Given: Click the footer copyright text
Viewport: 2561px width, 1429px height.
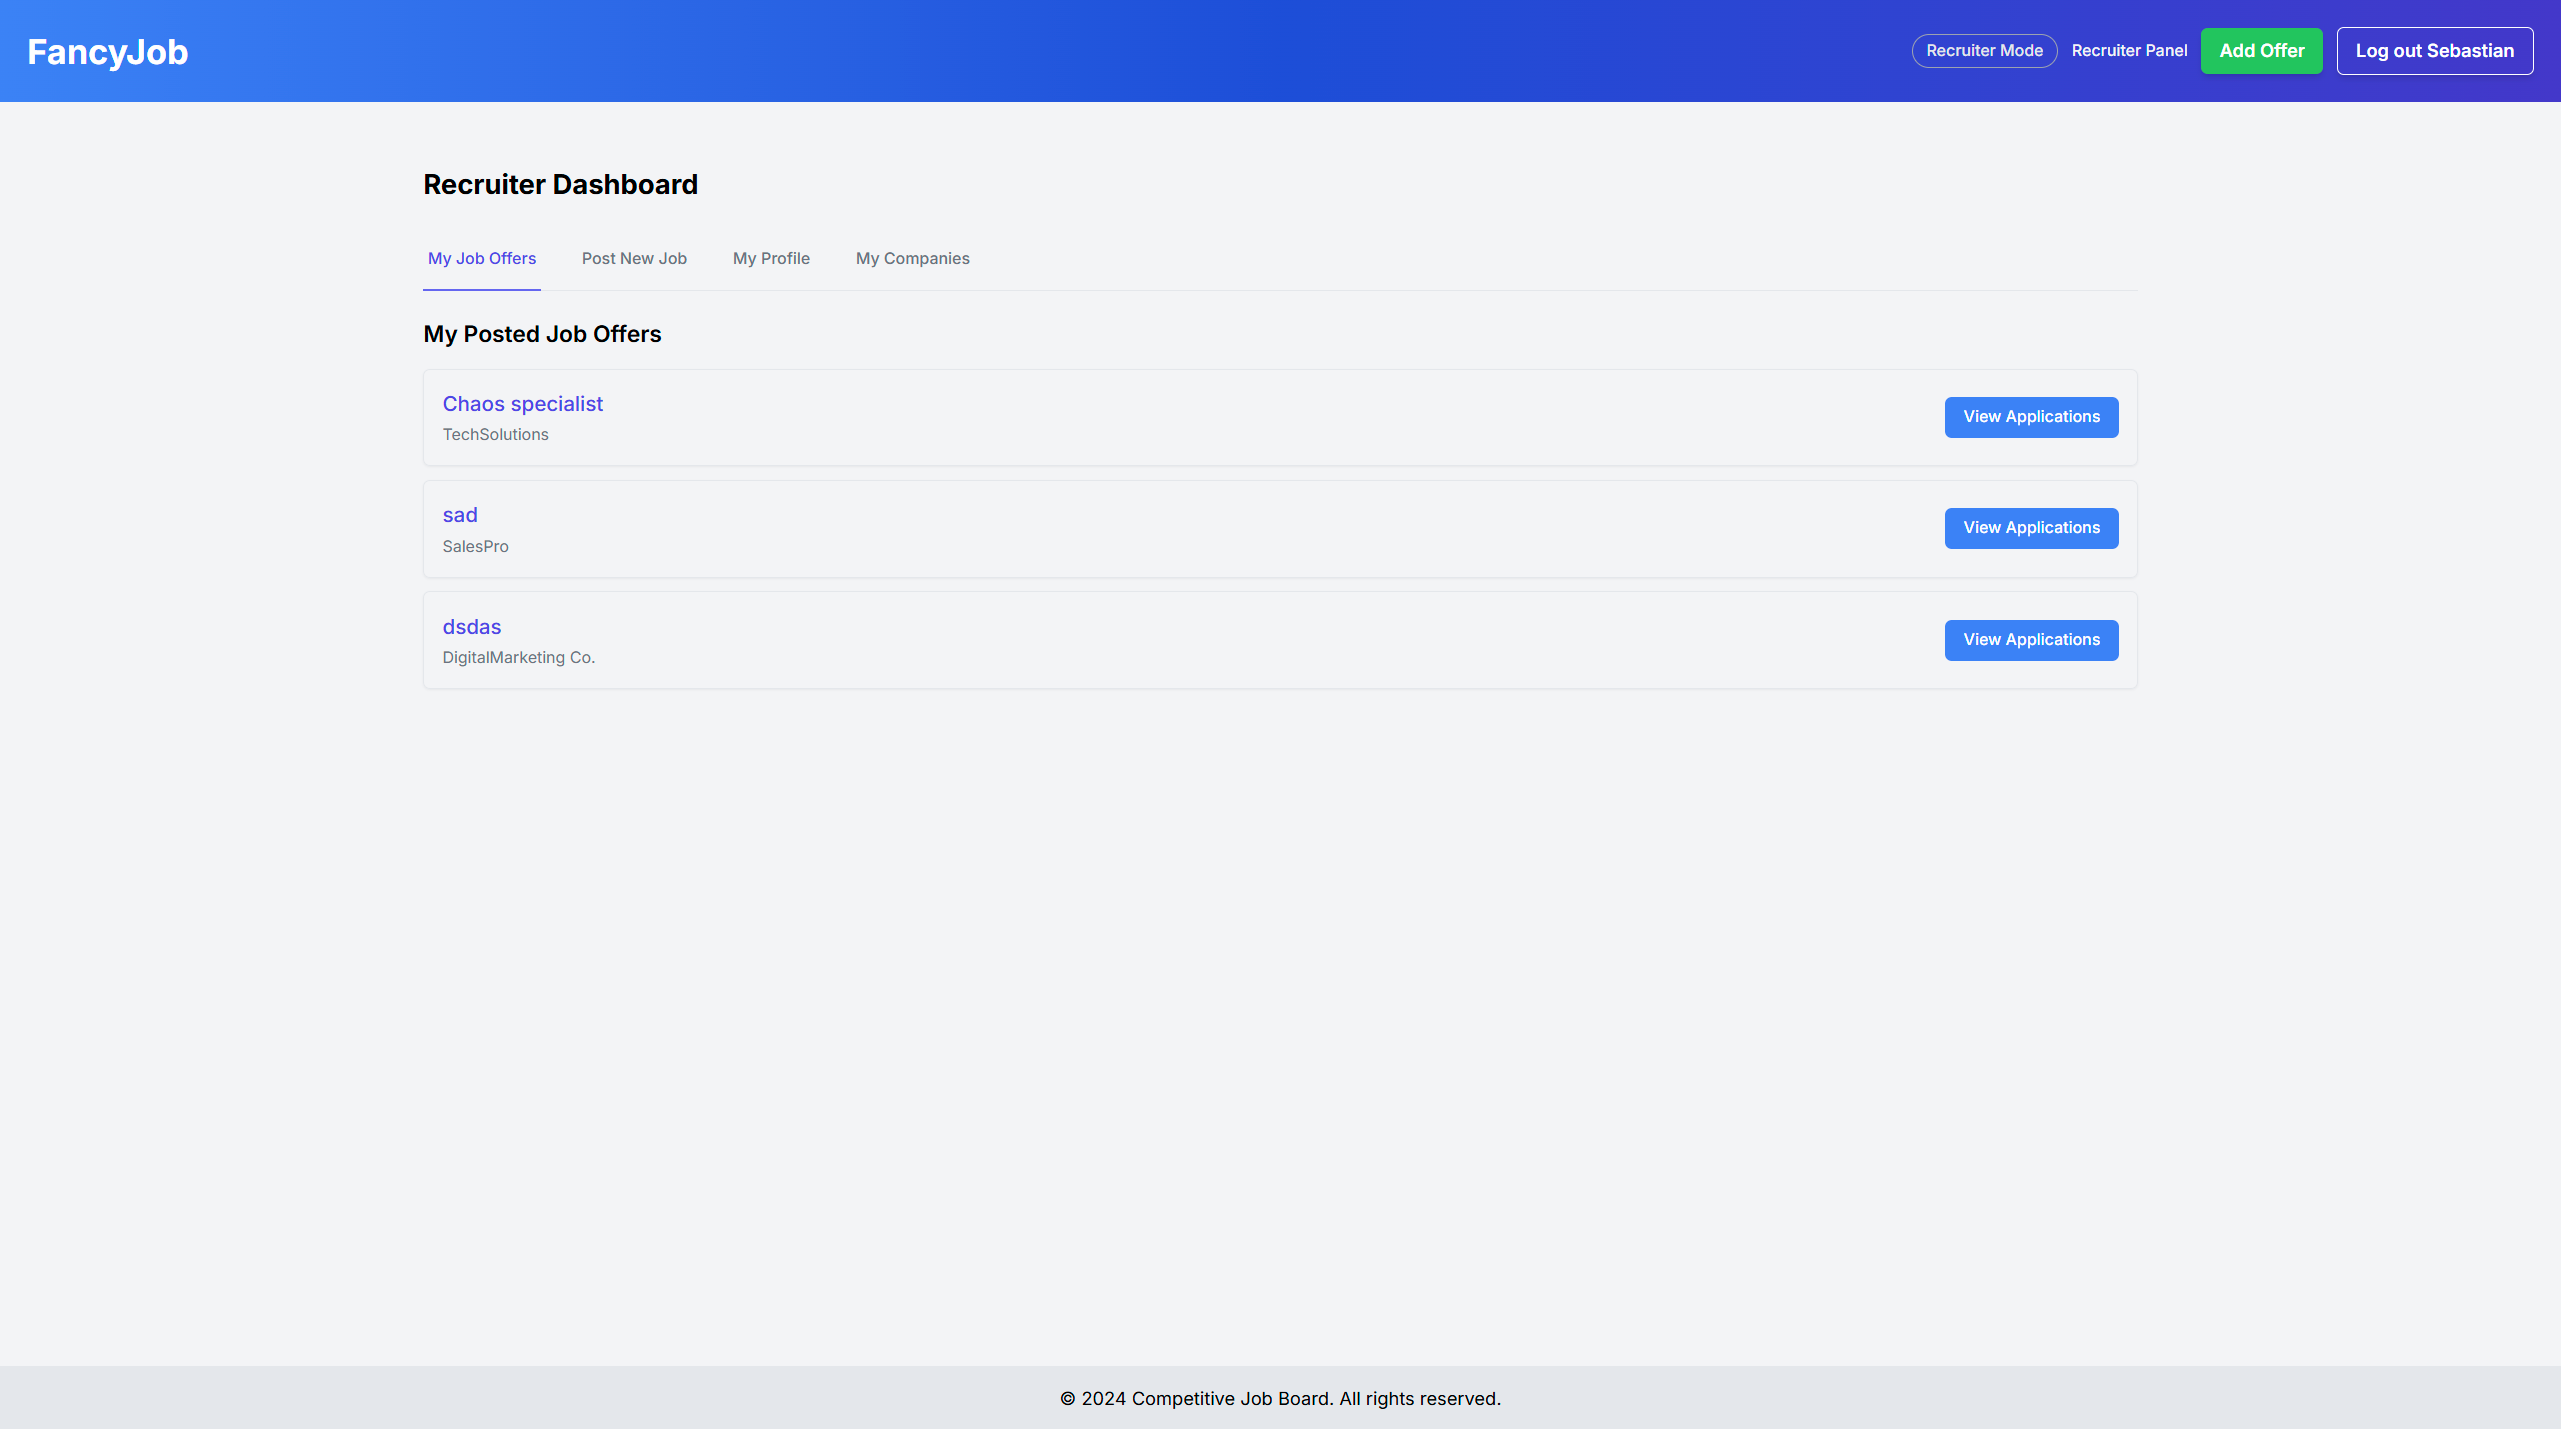Looking at the screenshot, I should coord(1280,1399).
